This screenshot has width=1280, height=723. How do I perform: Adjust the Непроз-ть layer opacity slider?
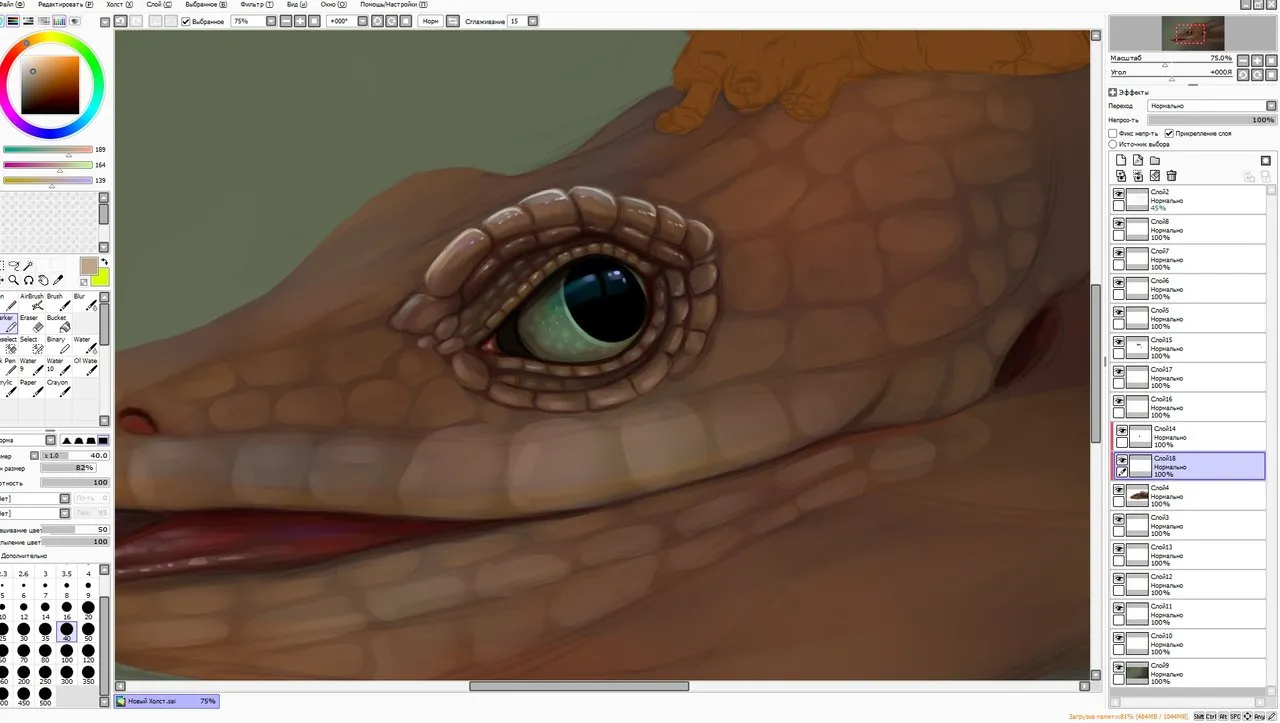click(x=1211, y=120)
